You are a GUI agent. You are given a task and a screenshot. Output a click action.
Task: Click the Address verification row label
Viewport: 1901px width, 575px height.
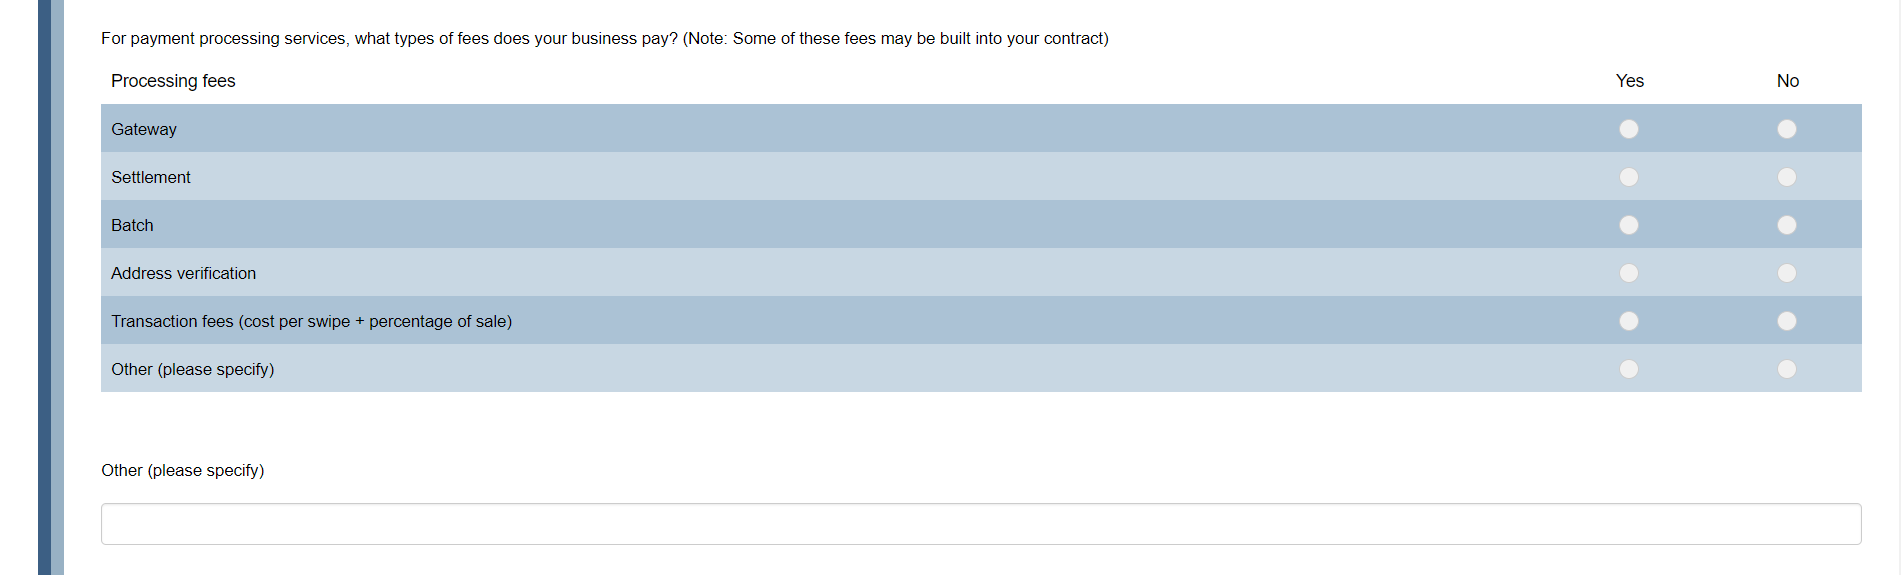click(x=183, y=273)
